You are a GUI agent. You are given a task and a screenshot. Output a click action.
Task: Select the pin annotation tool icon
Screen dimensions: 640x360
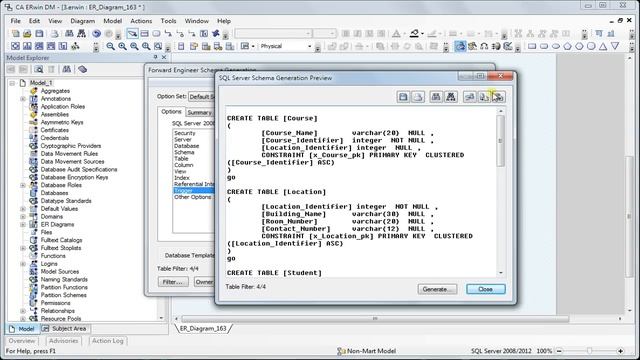pyautogui.click(x=216, y=33)
